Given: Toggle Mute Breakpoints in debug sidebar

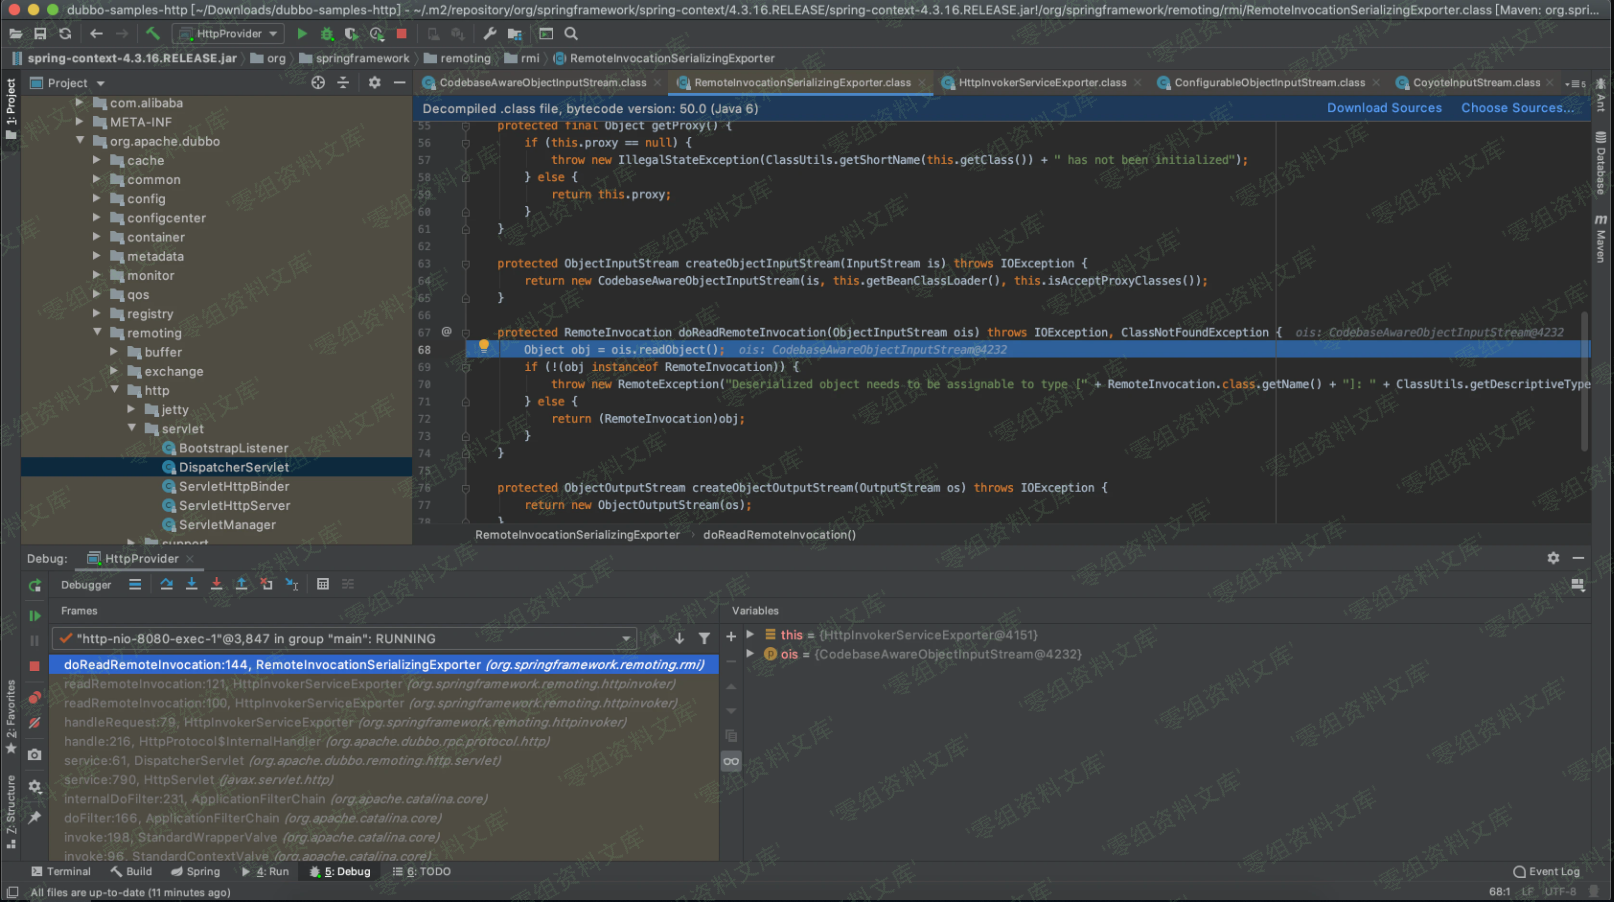Looking at the screenshot, I should [35, 723].
